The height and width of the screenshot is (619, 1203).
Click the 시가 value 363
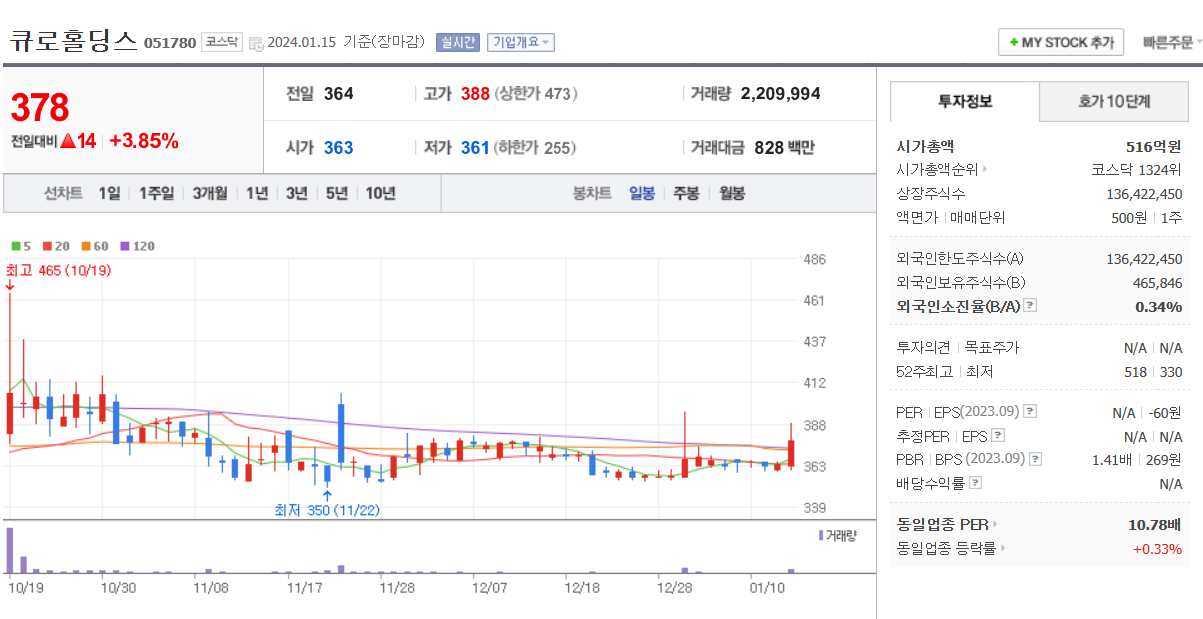point(338,147)
